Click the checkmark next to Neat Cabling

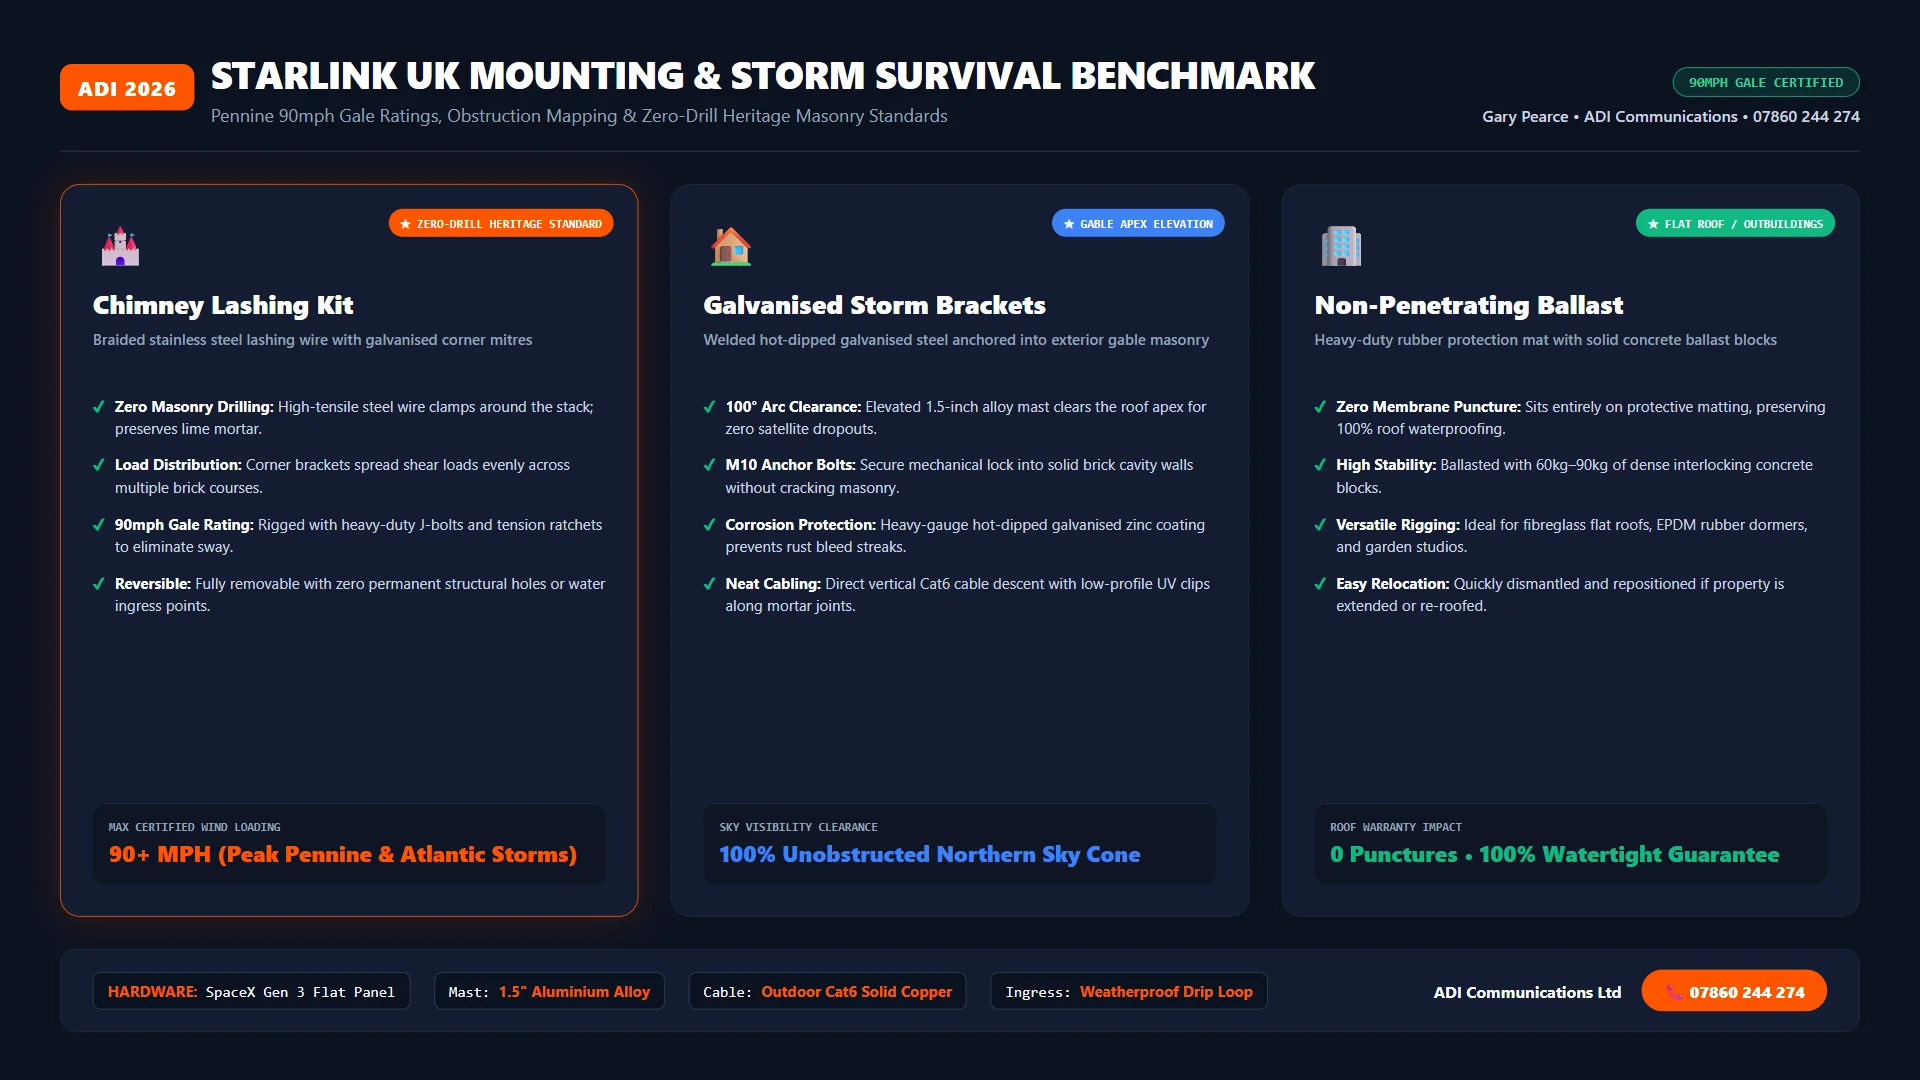(x=709, y=584)
